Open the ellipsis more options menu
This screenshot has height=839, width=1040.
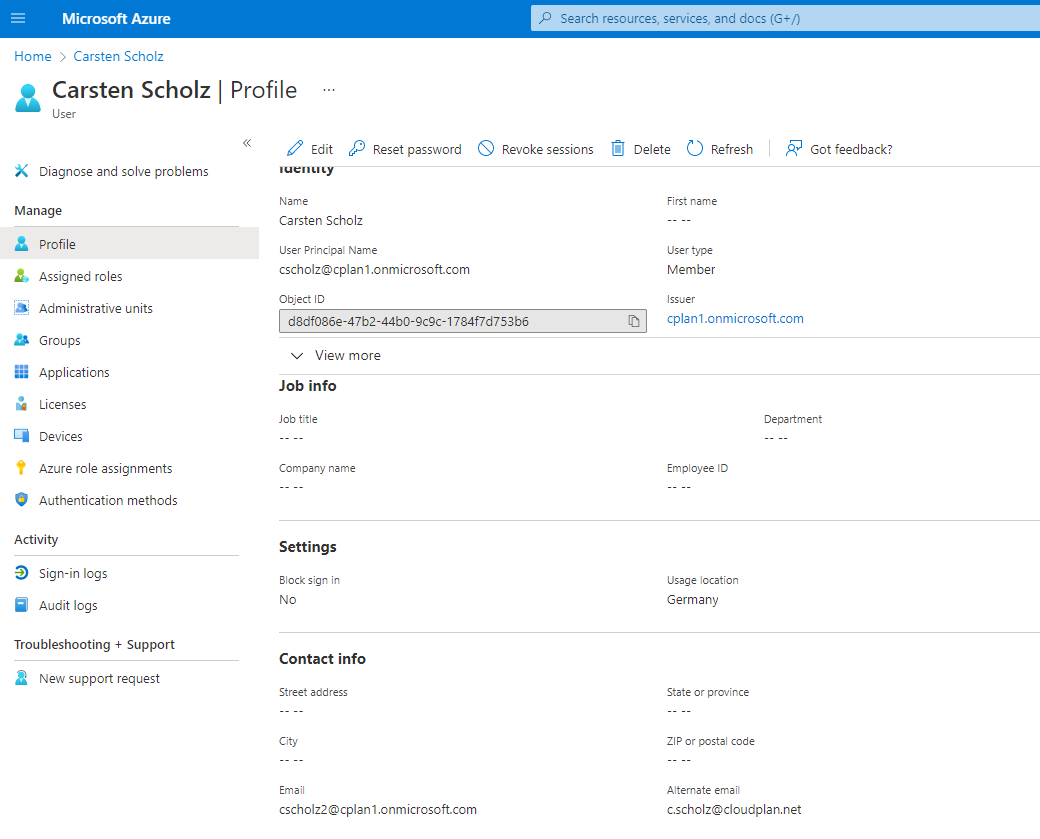(x=329, y=90)
